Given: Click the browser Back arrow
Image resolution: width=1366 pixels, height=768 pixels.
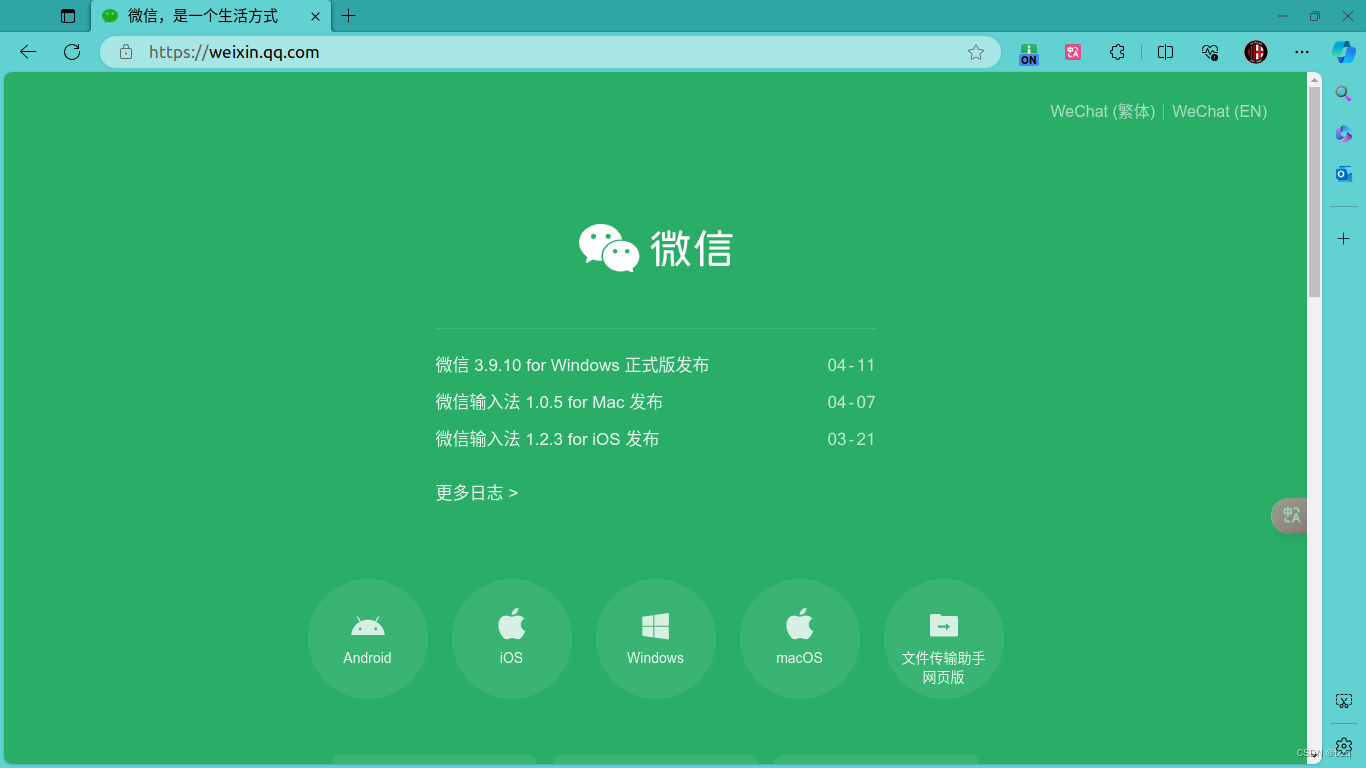Looking at the screenshot, I should tap(28, 52).
